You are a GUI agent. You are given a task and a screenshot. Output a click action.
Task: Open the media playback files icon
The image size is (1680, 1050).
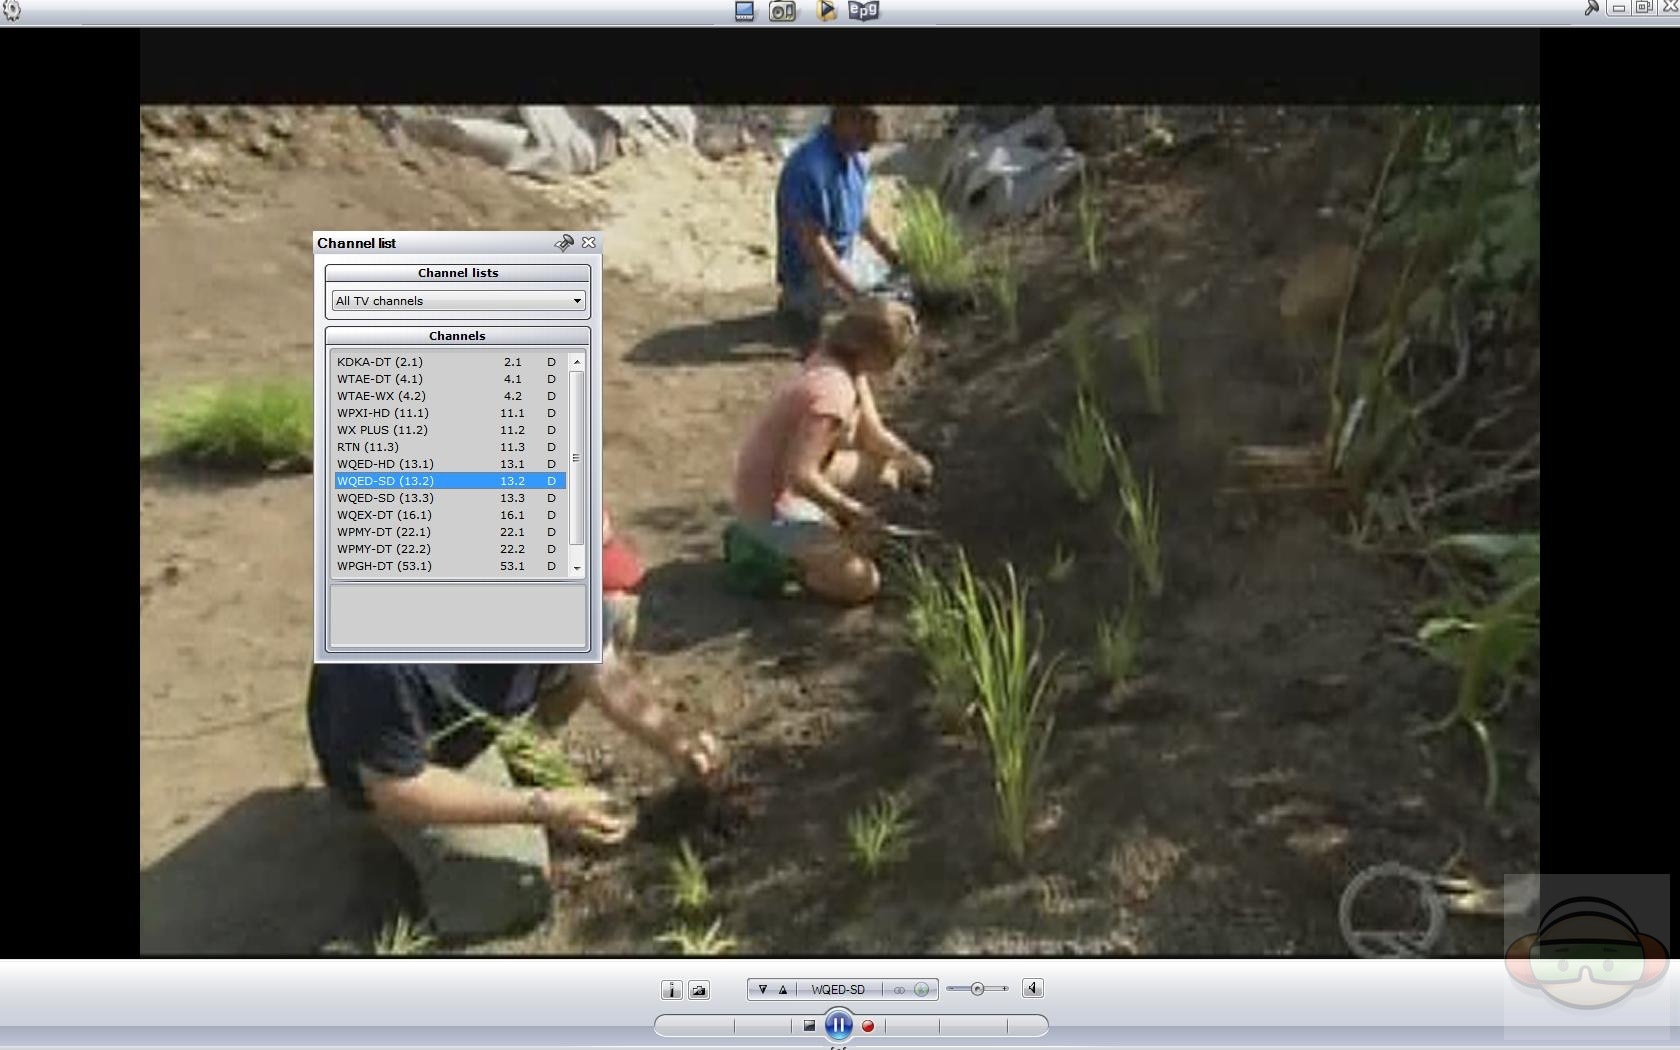point(826,11)
